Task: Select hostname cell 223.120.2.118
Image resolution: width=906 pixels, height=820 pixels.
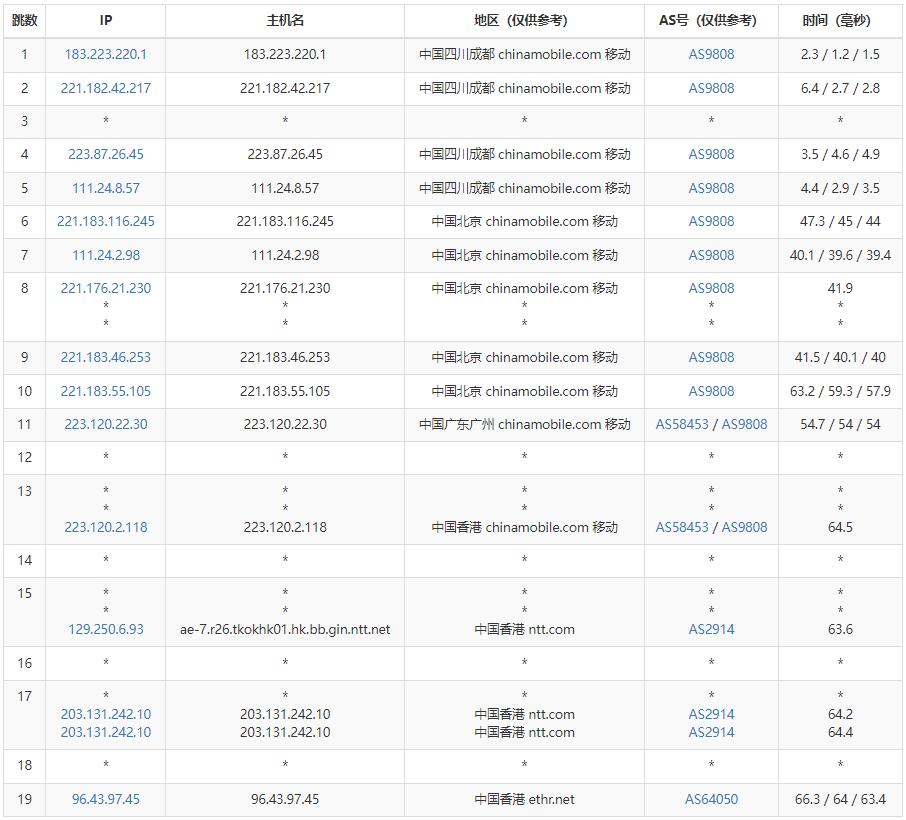Action: point(285,528)
